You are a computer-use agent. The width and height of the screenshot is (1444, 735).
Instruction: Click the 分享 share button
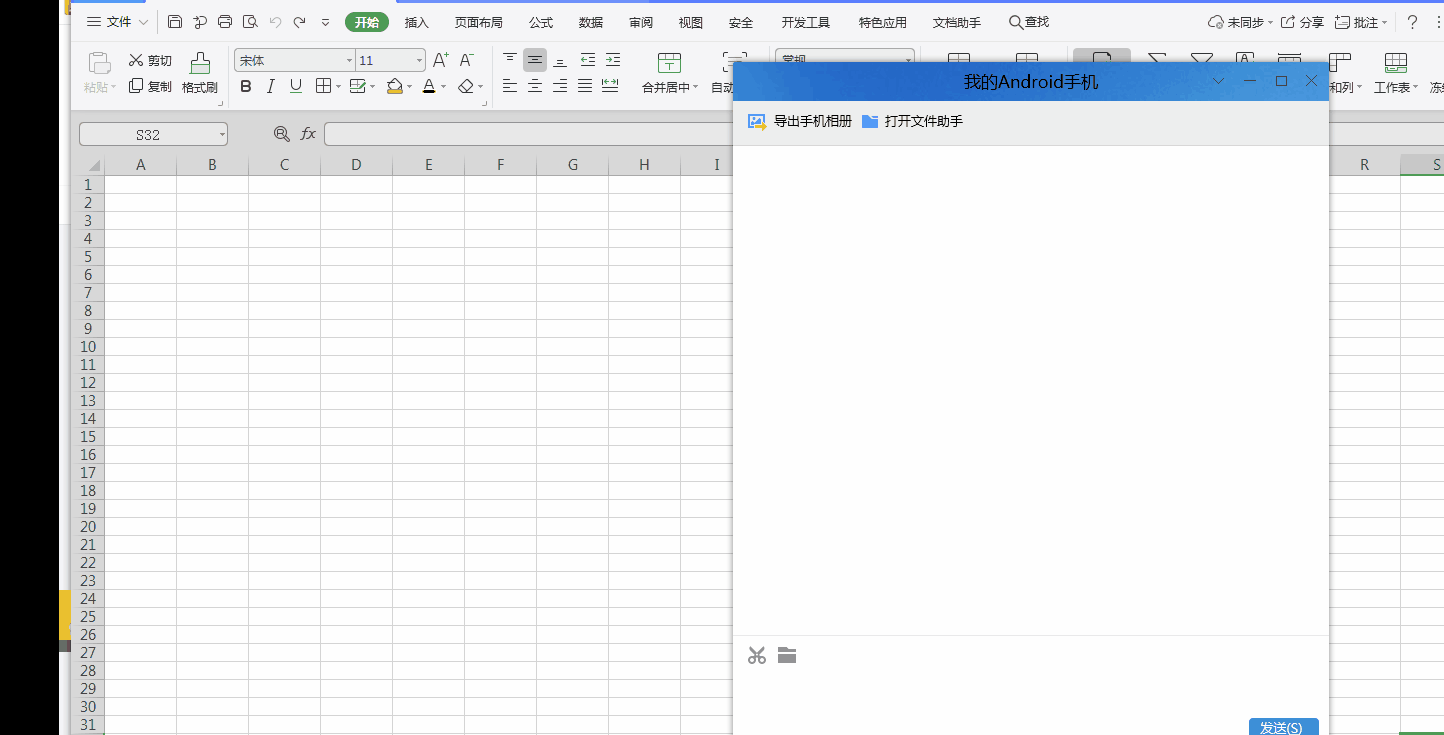tap(1303, 22)
